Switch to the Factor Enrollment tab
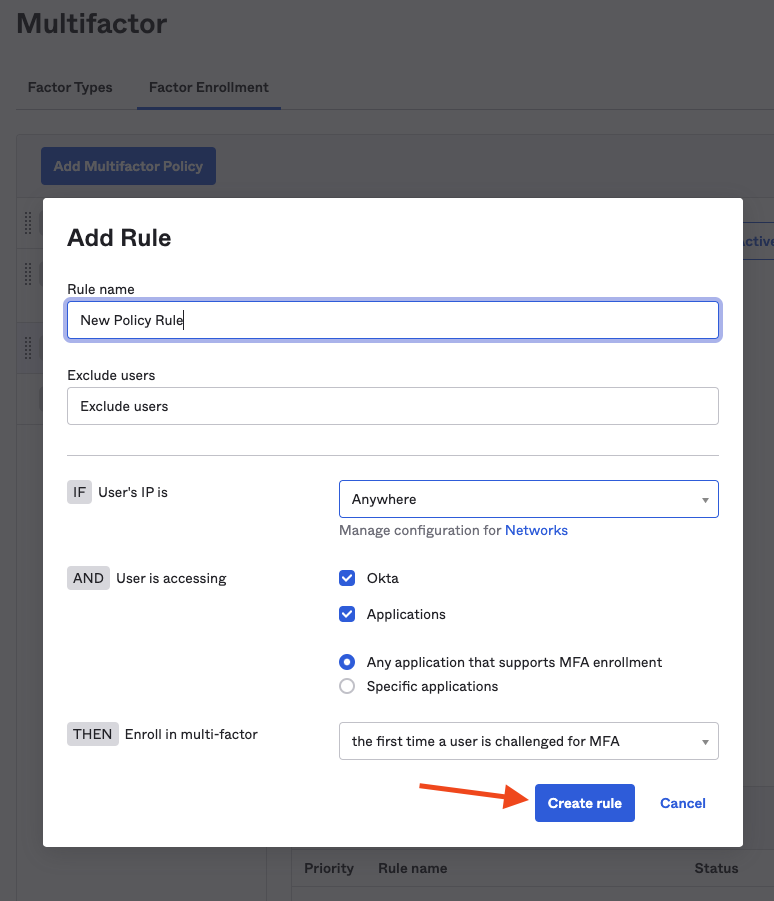The image size is (774, 901). click(x=208, y=87)
